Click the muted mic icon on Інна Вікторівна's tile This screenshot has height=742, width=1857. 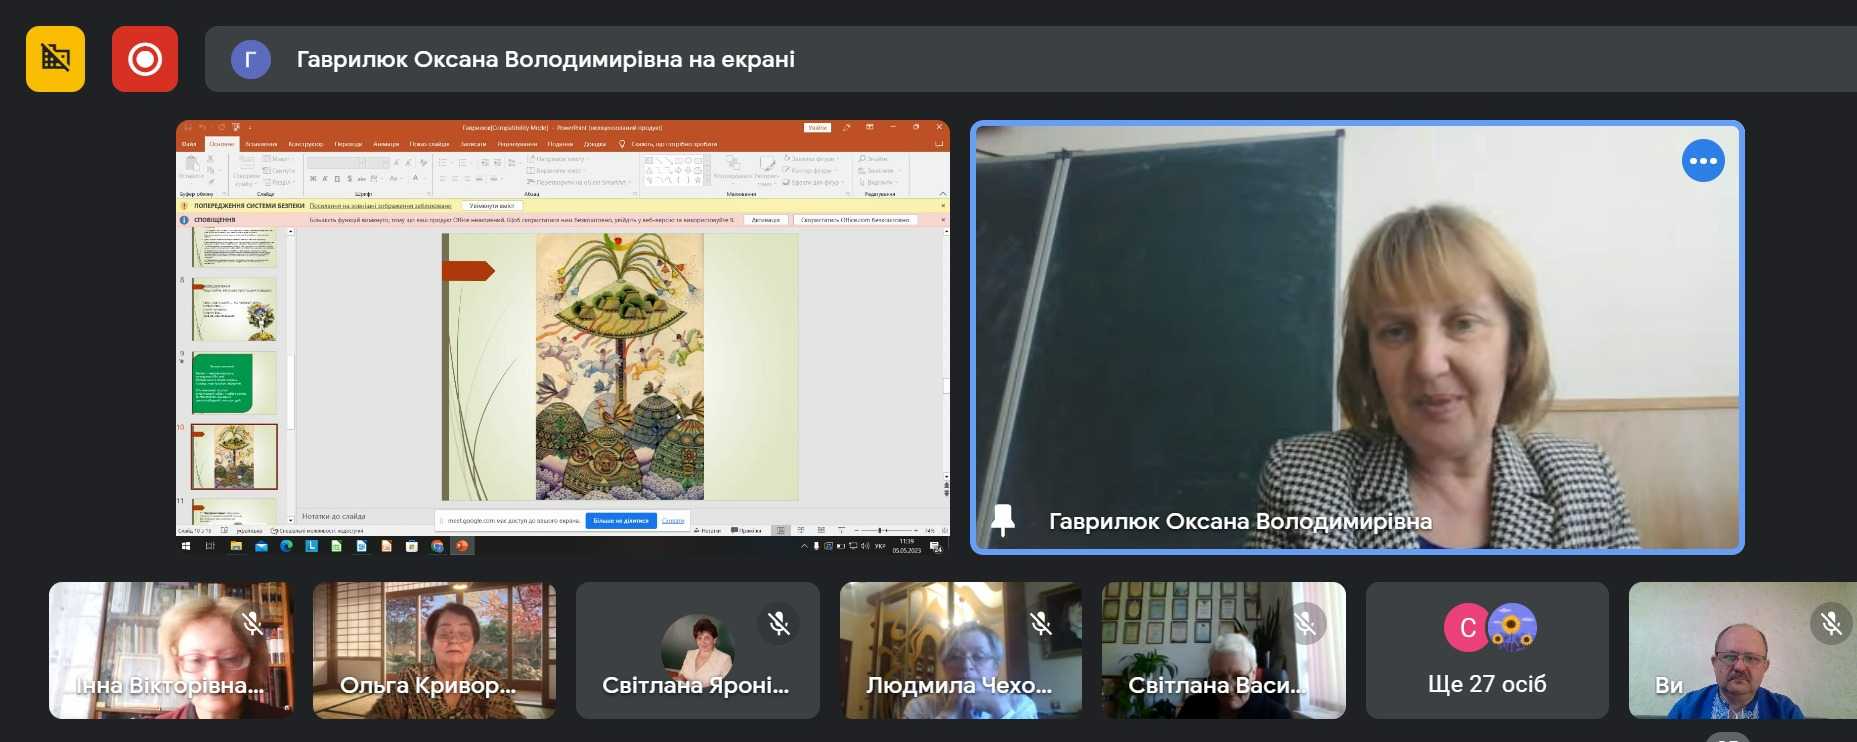[x=253, y=624]
